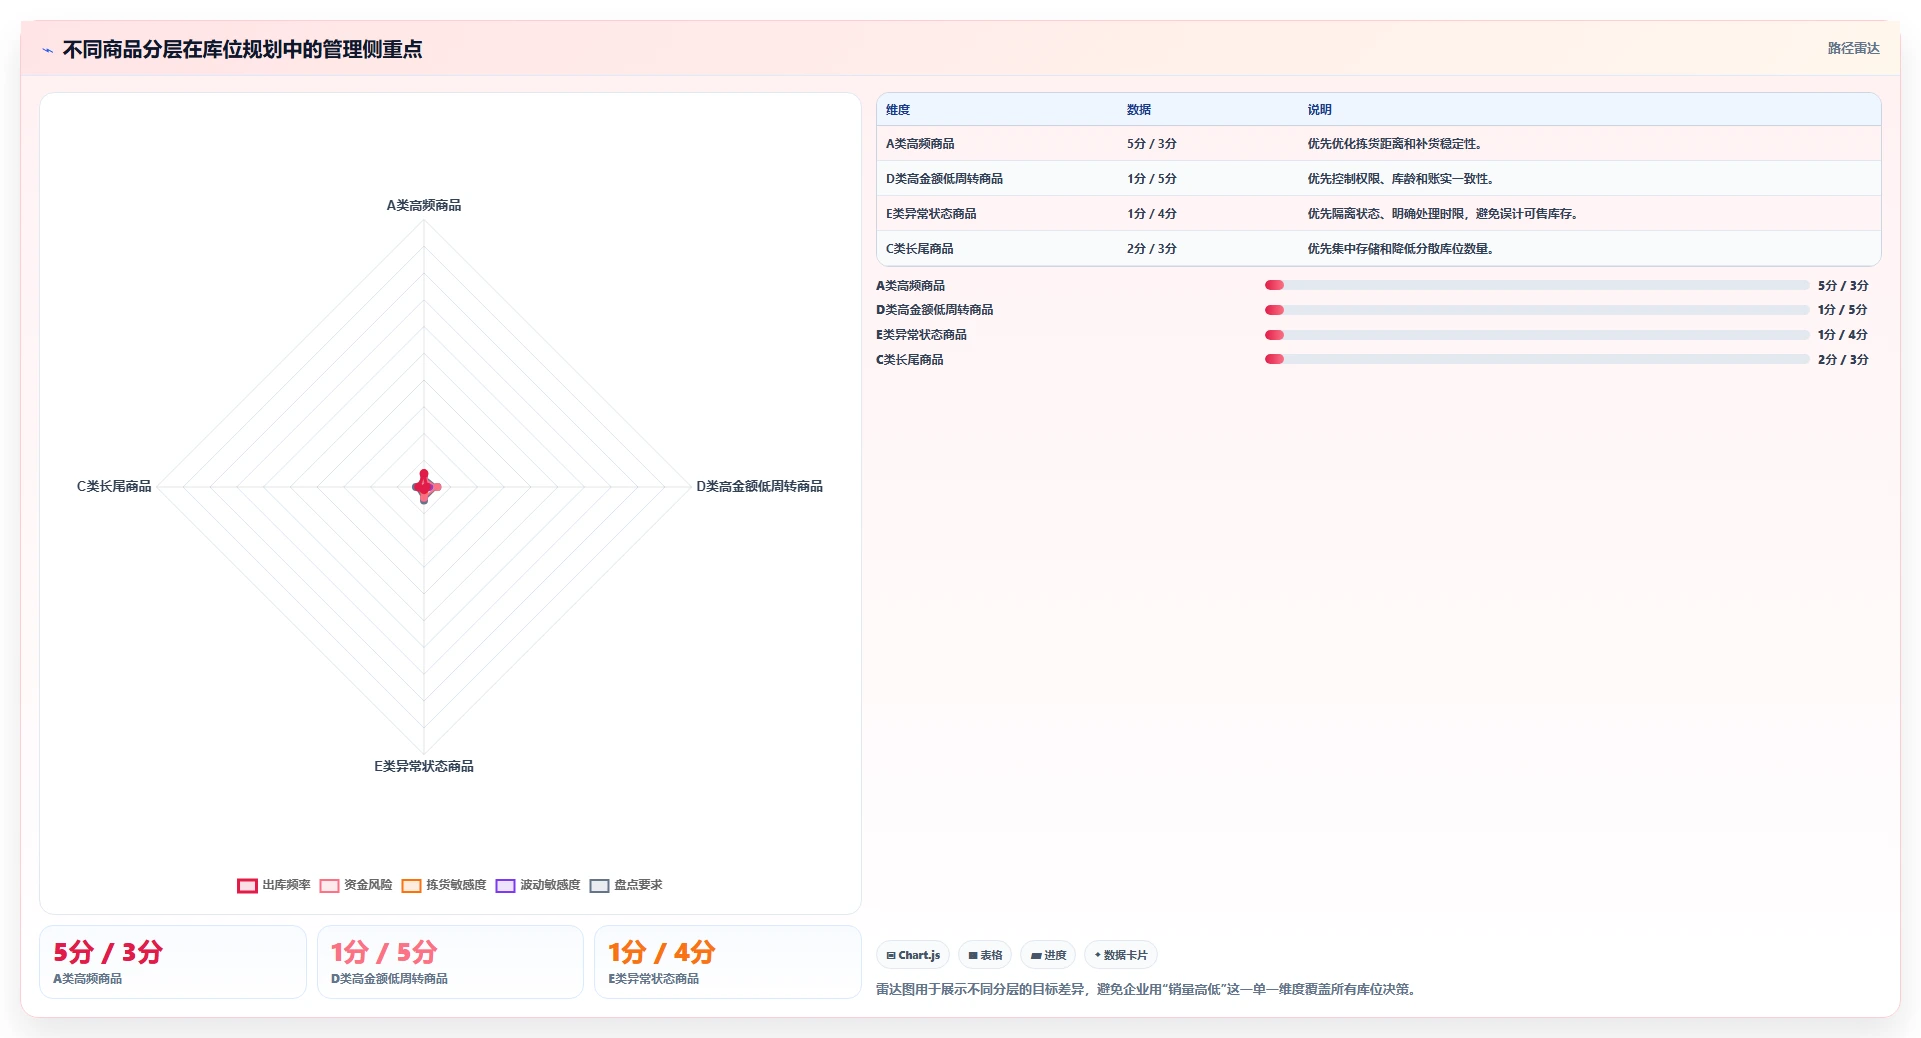Click description starting 优先隔离状态
This screenshot has height=1038, width=1921.
point(1445,214)
